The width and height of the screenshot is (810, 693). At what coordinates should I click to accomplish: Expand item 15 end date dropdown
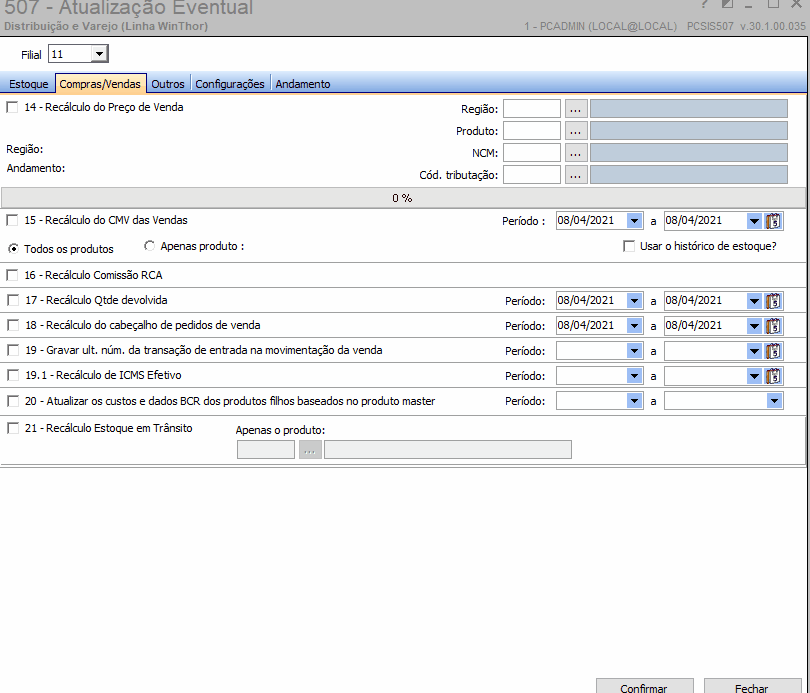pos(754,221)
